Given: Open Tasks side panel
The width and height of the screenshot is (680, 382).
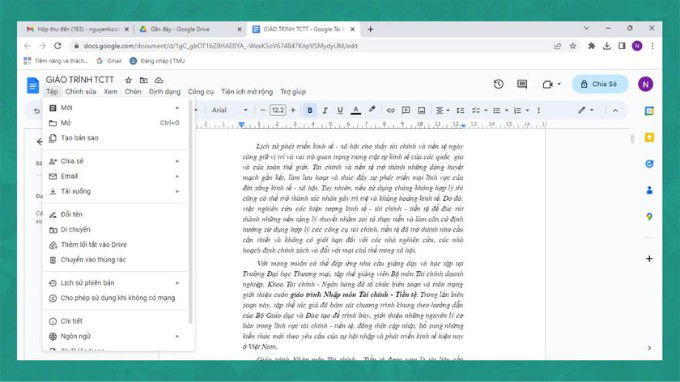Looking at the screenshot, I should point(649,164).
